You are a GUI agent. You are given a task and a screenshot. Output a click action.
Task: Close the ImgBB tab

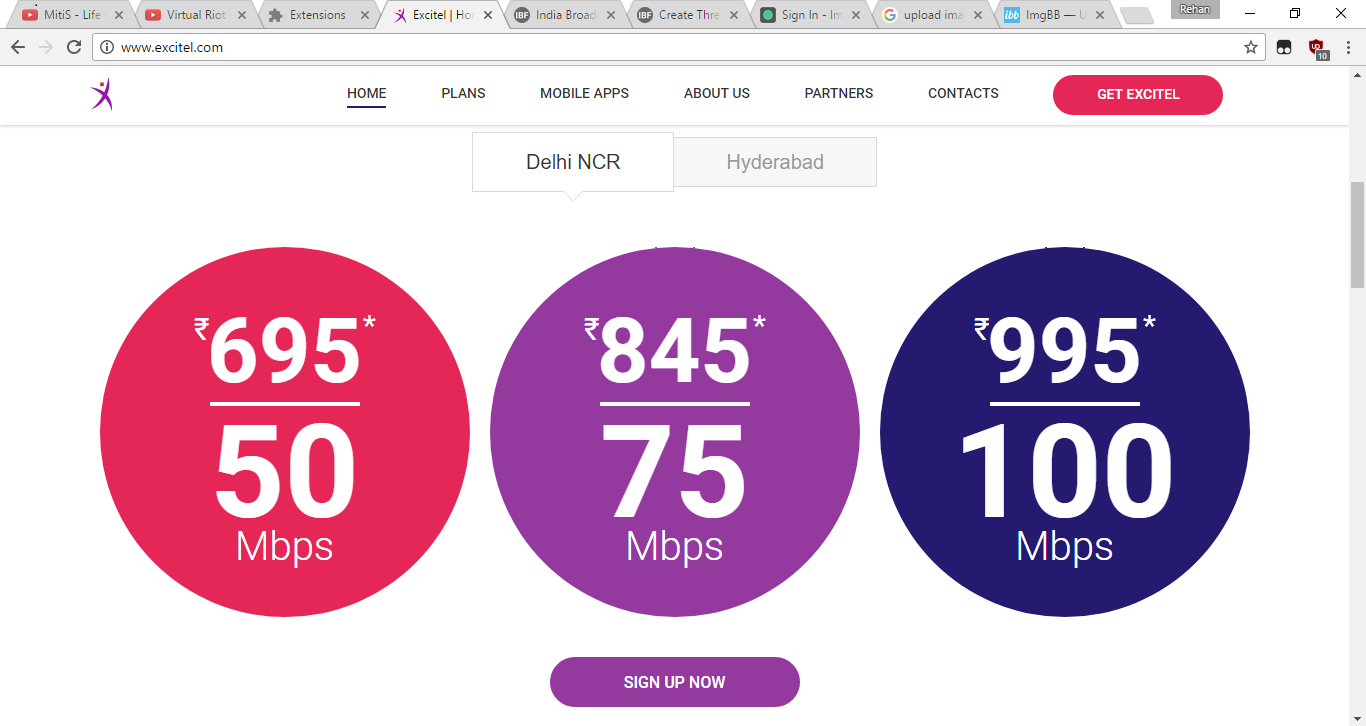click(x=1101, y=15)
